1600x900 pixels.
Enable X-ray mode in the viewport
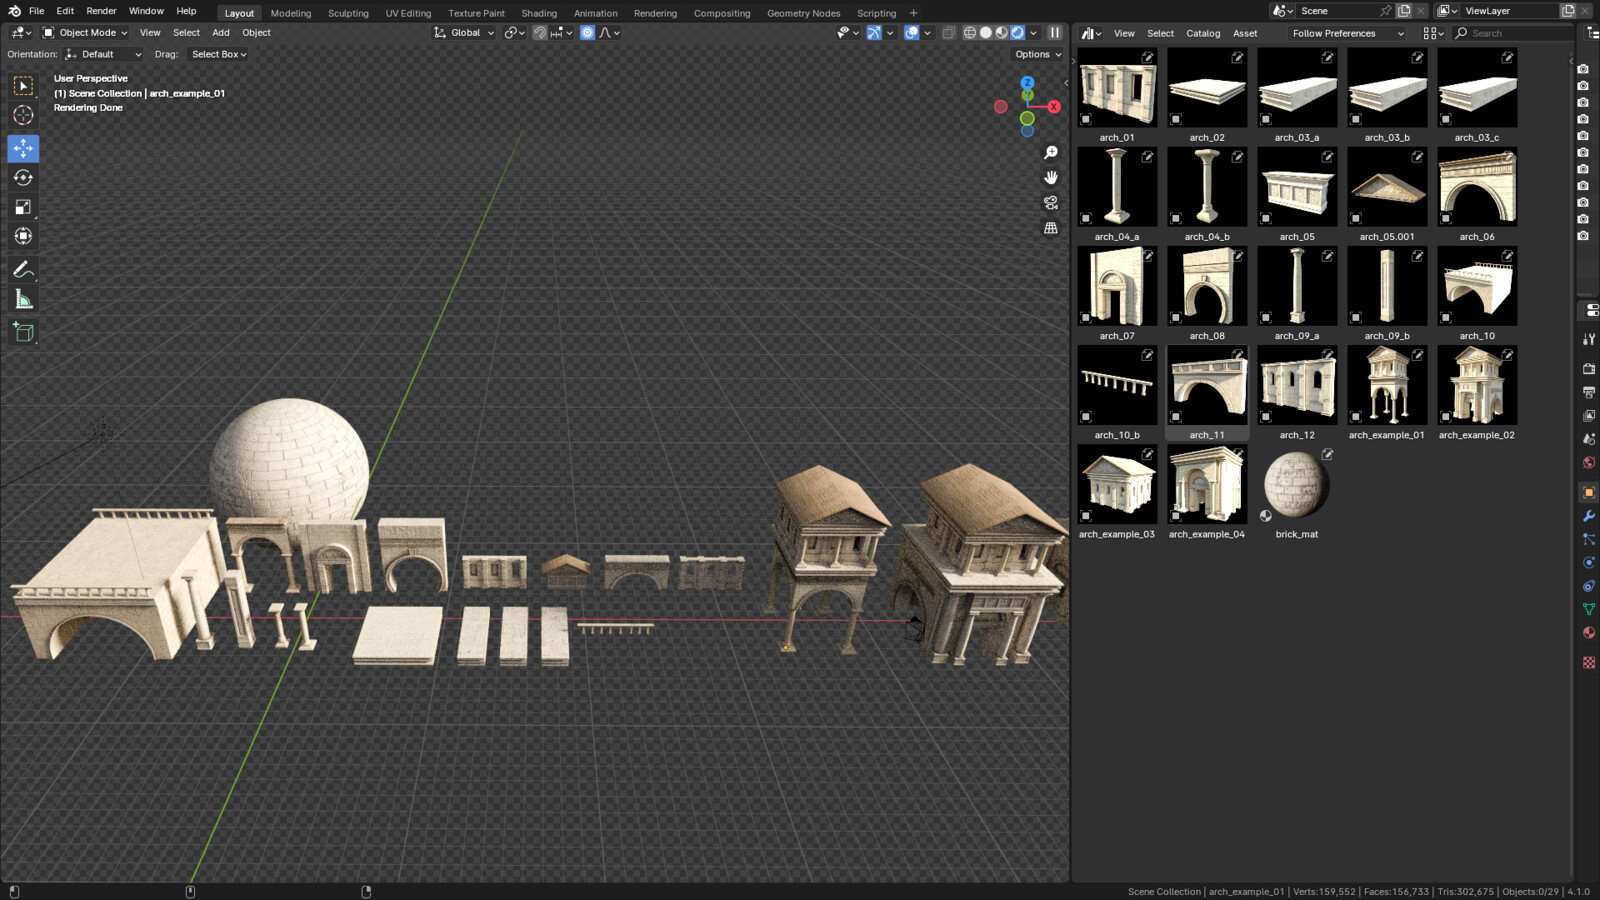point(948,32)
